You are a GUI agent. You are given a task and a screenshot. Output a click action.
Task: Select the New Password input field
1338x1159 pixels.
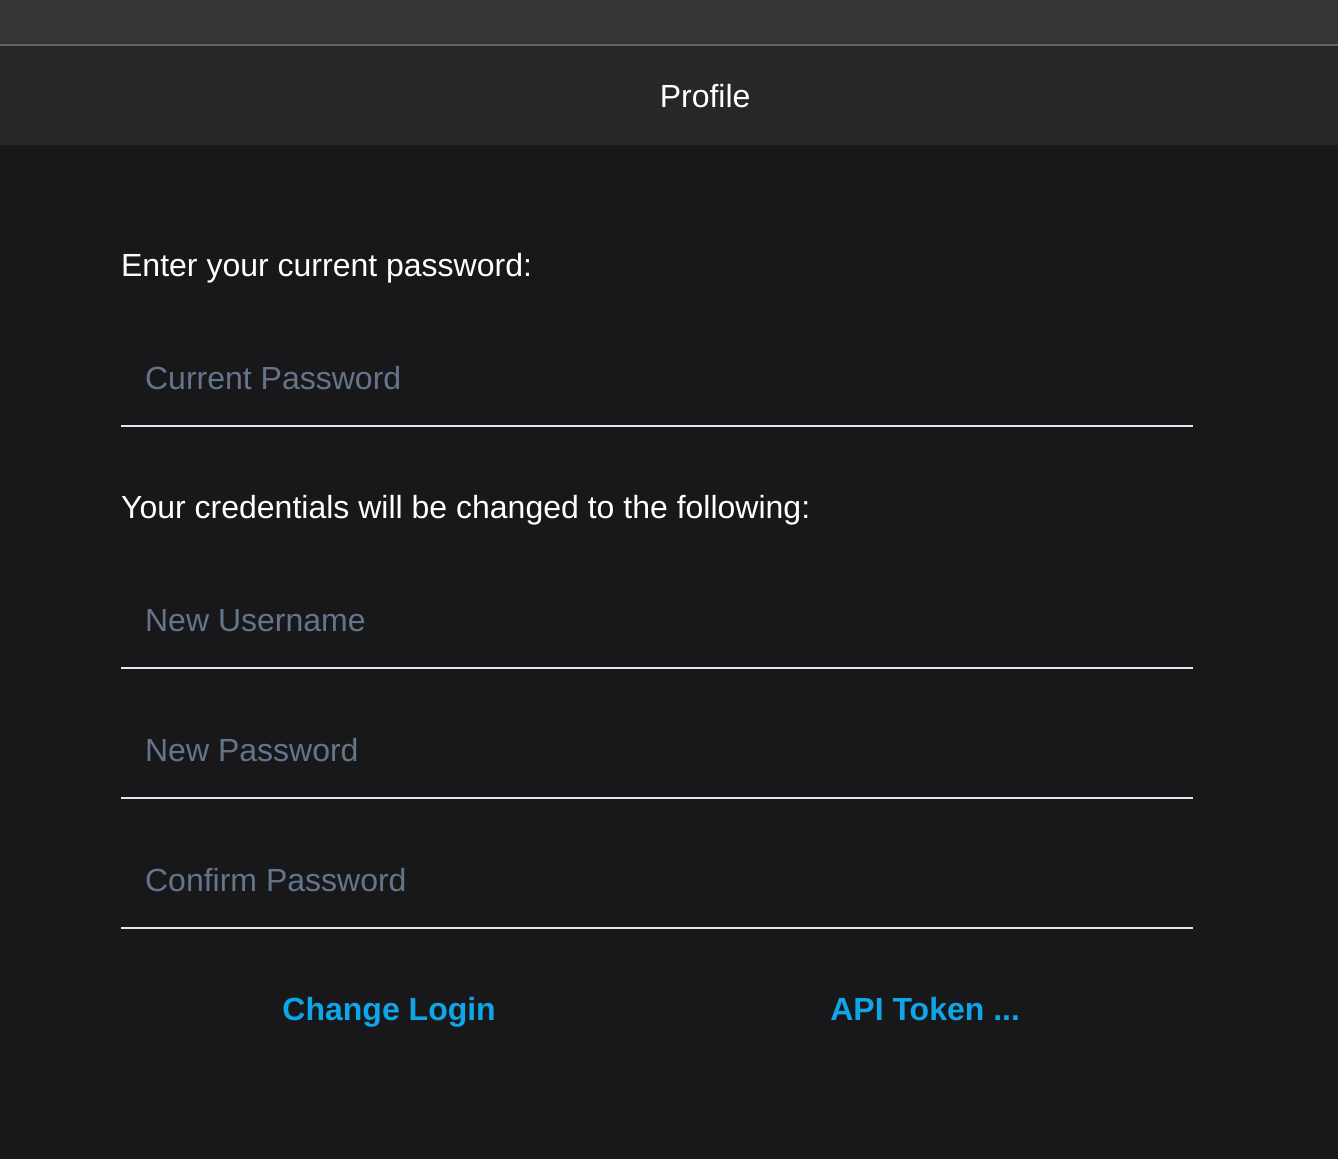[x=657, y=751]
